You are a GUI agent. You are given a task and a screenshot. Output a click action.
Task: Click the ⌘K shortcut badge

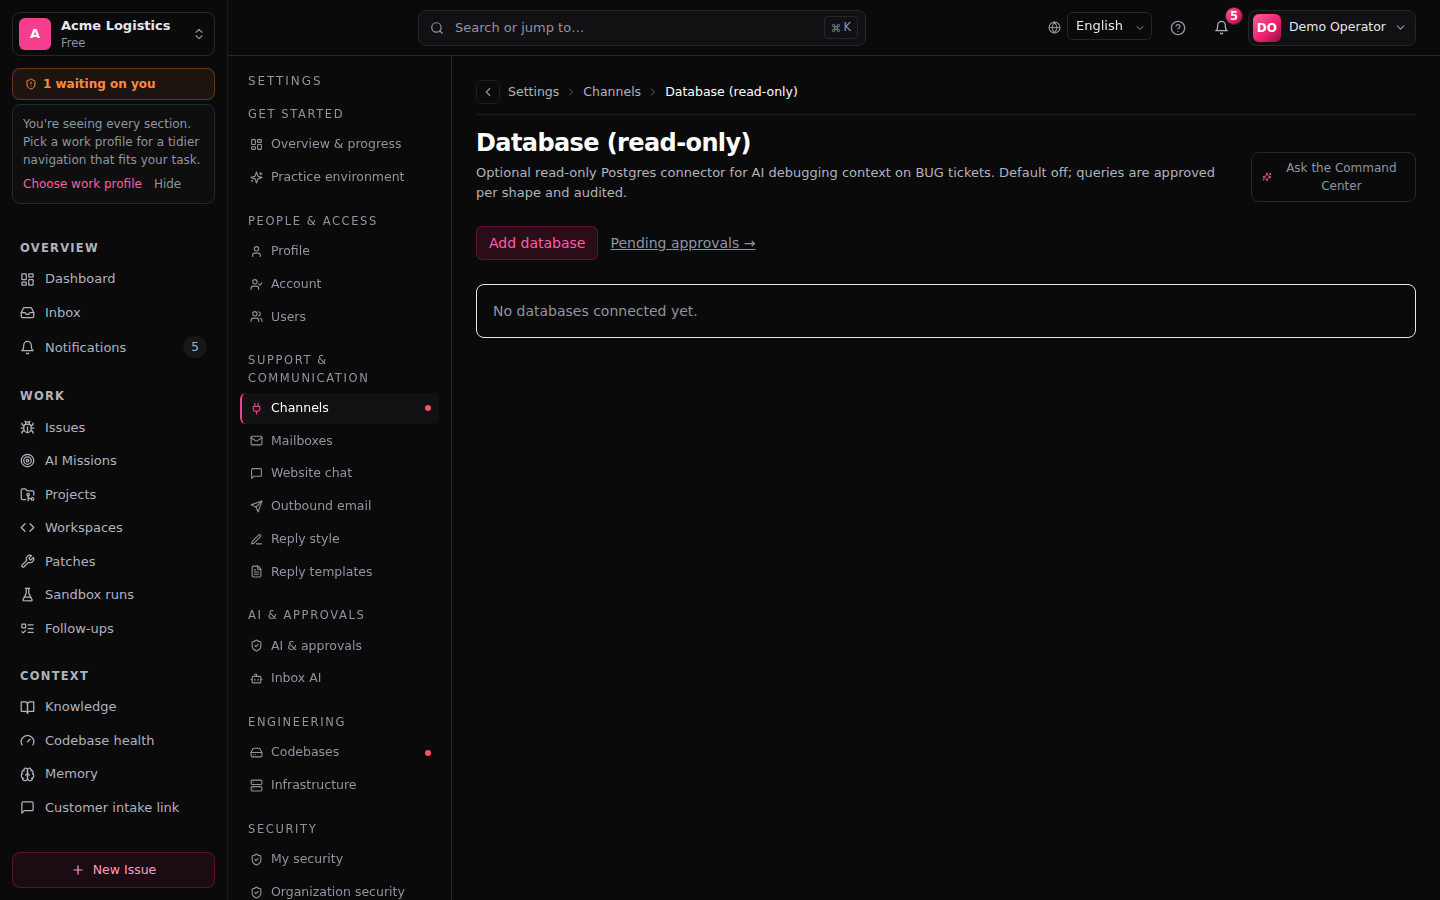(841, 28)
